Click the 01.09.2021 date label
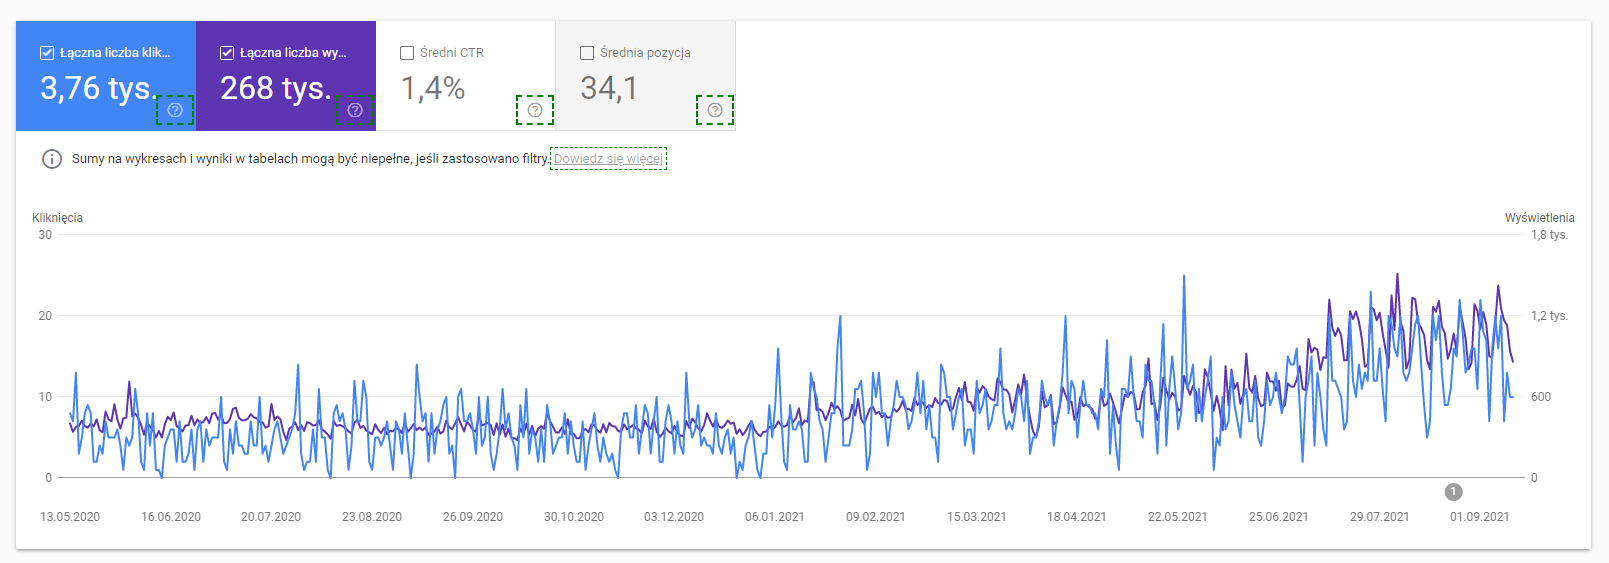The image size is (1609, 563). coord(1479,517)
